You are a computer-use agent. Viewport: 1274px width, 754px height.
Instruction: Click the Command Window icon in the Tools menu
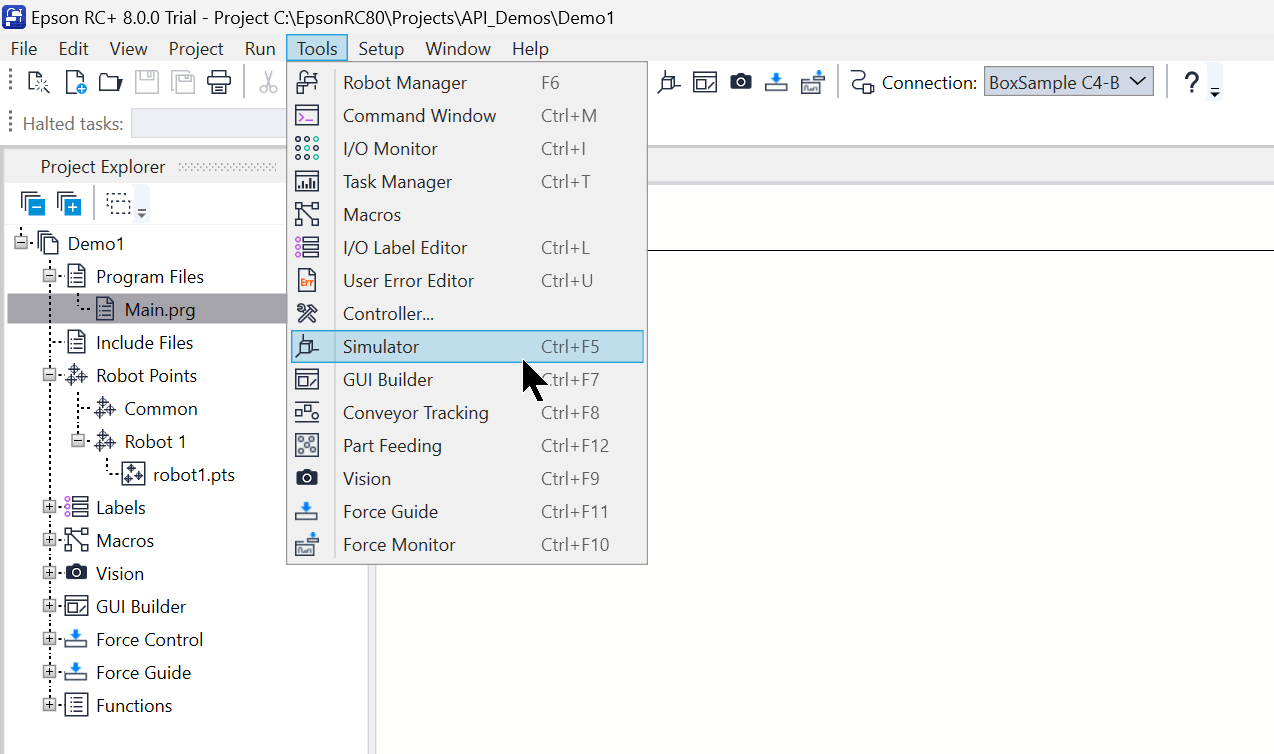[x=308, y=116]
